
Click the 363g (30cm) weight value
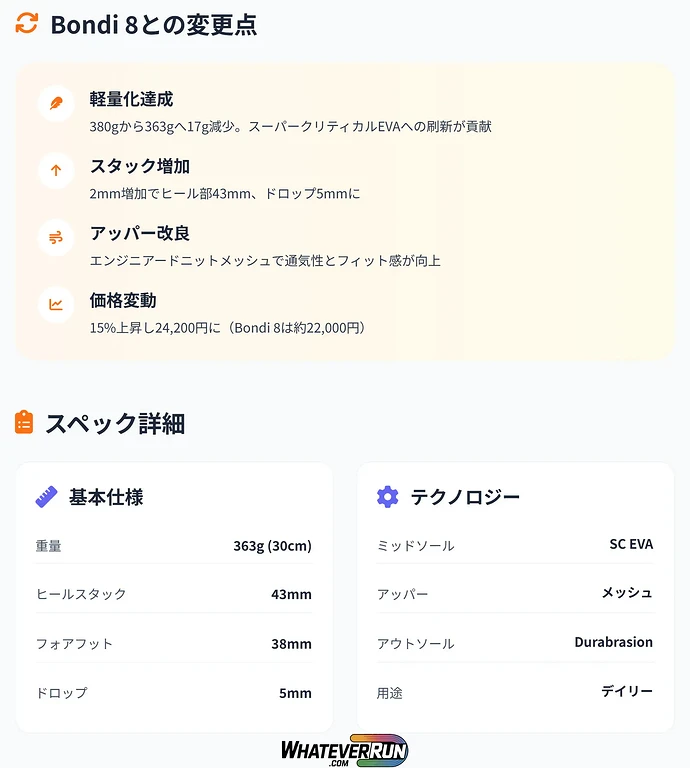pyautogui.click(x=272, y=546)
